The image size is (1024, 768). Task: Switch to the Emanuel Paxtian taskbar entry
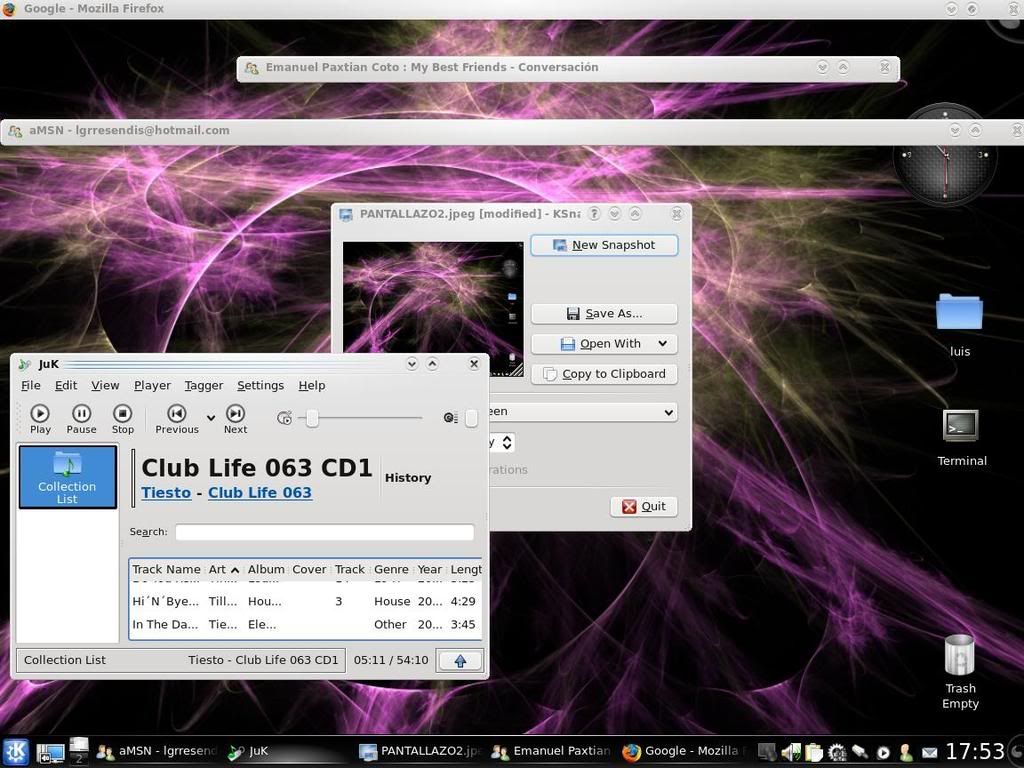click(552, 752)
